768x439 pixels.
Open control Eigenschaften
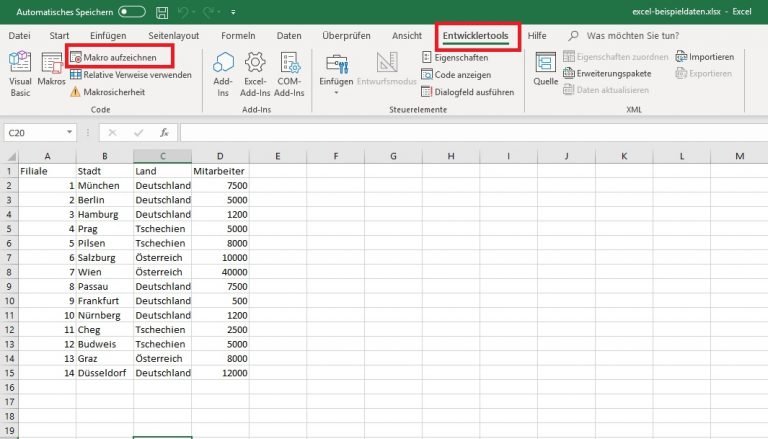click(x=455, y=57)
